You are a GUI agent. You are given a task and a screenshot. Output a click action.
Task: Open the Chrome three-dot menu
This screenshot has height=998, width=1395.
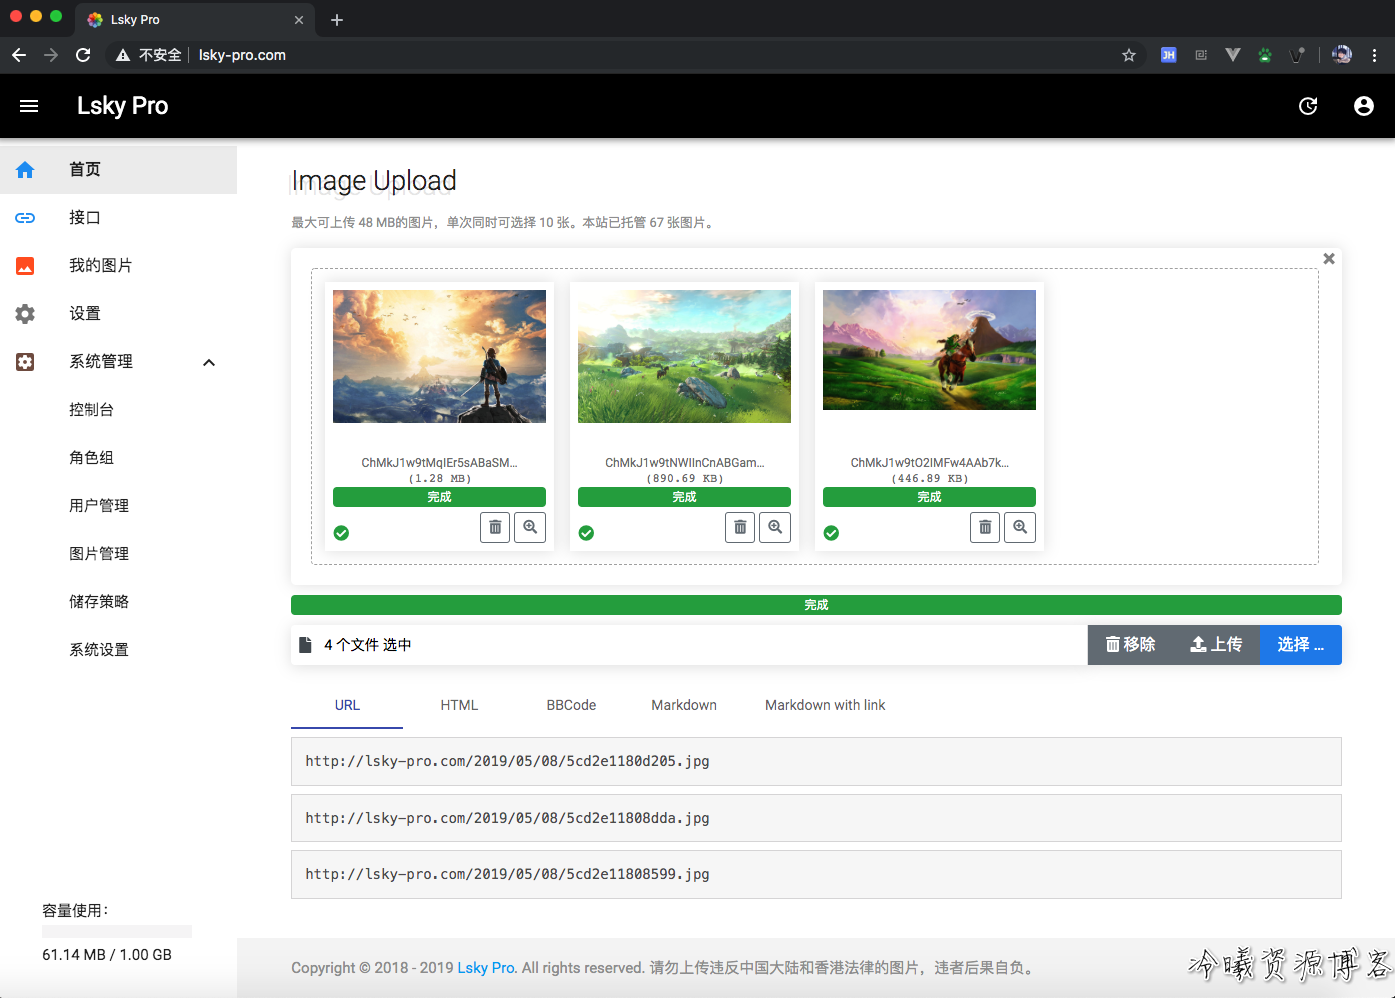pos(1375,55)
